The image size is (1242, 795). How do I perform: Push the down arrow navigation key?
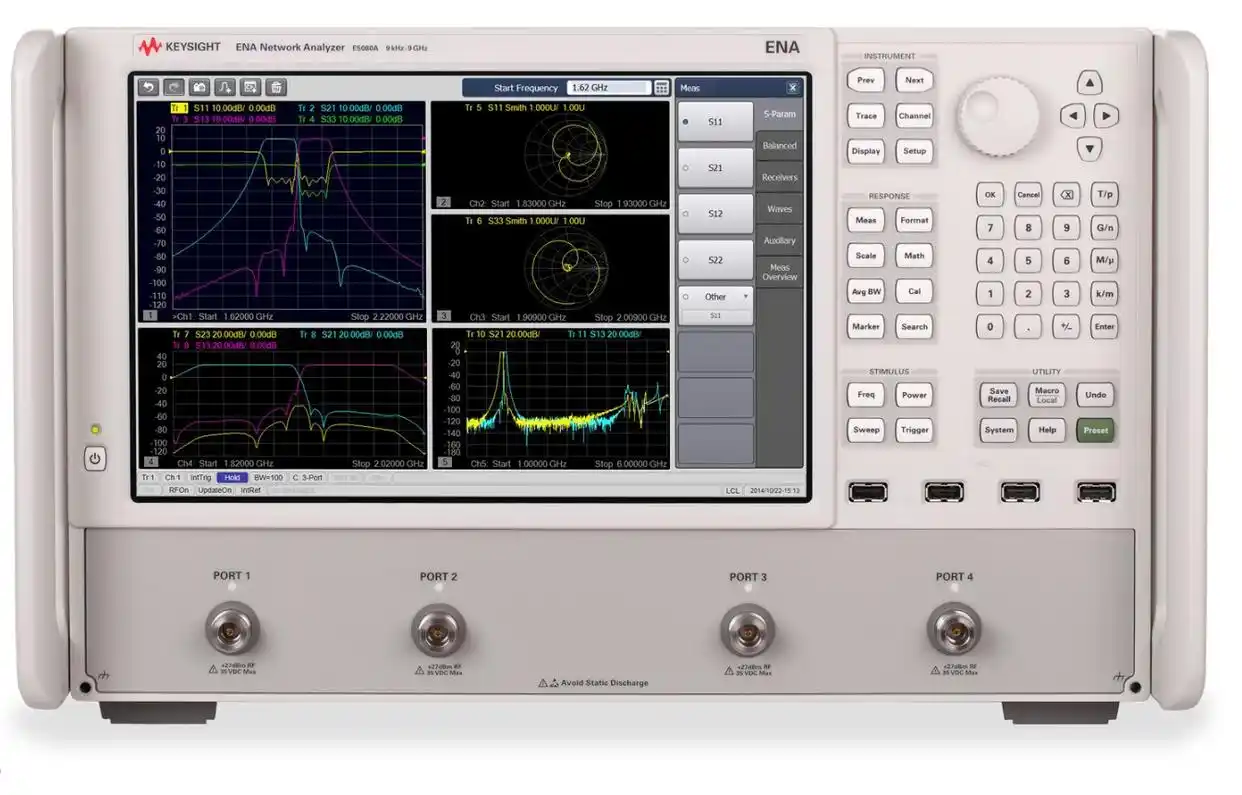point(1089,149)
